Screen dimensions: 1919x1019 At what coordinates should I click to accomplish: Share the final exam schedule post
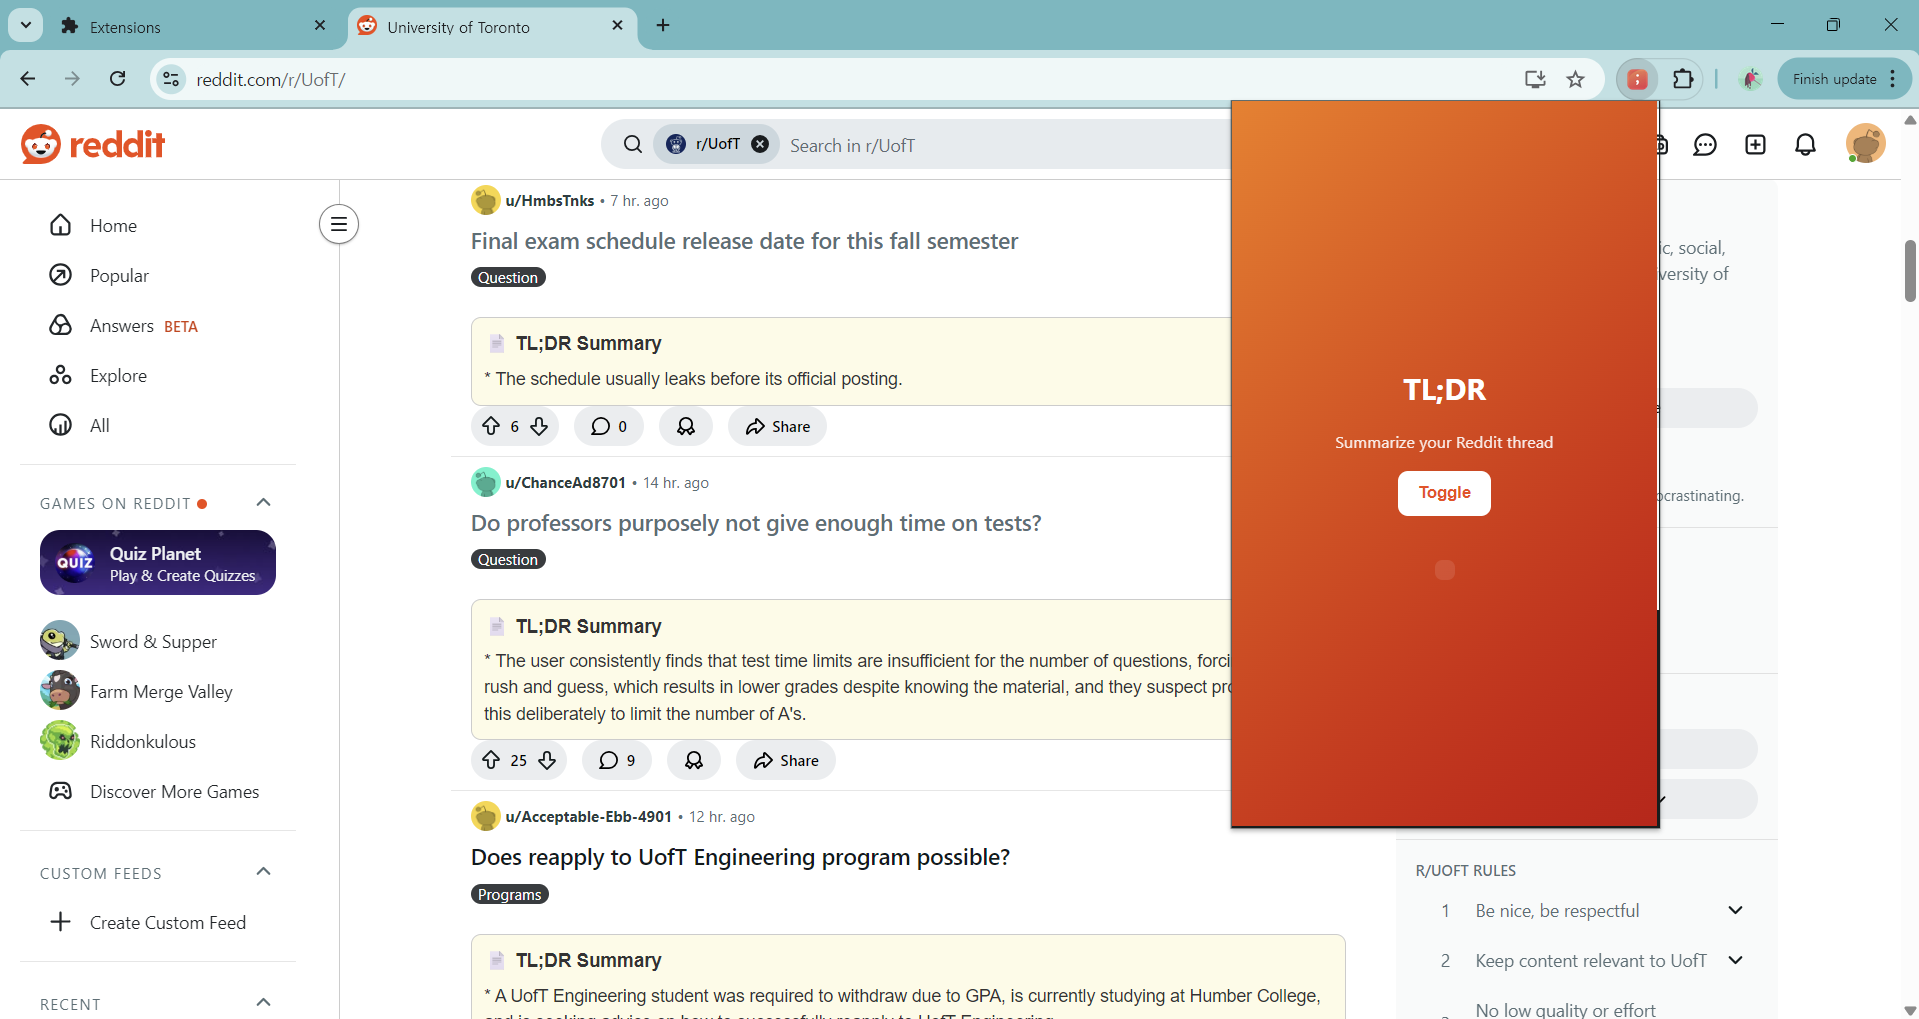tap(777, 426)
